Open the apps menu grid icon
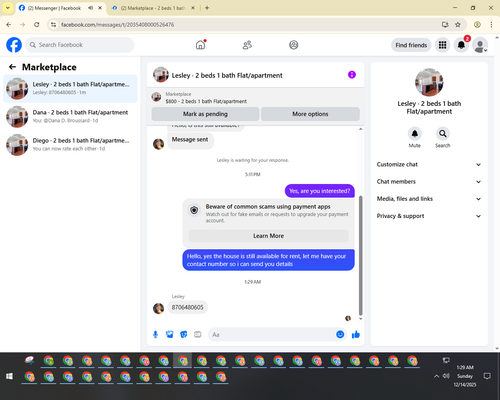Viewport: 500px width, 400px height. coord(442,45)
